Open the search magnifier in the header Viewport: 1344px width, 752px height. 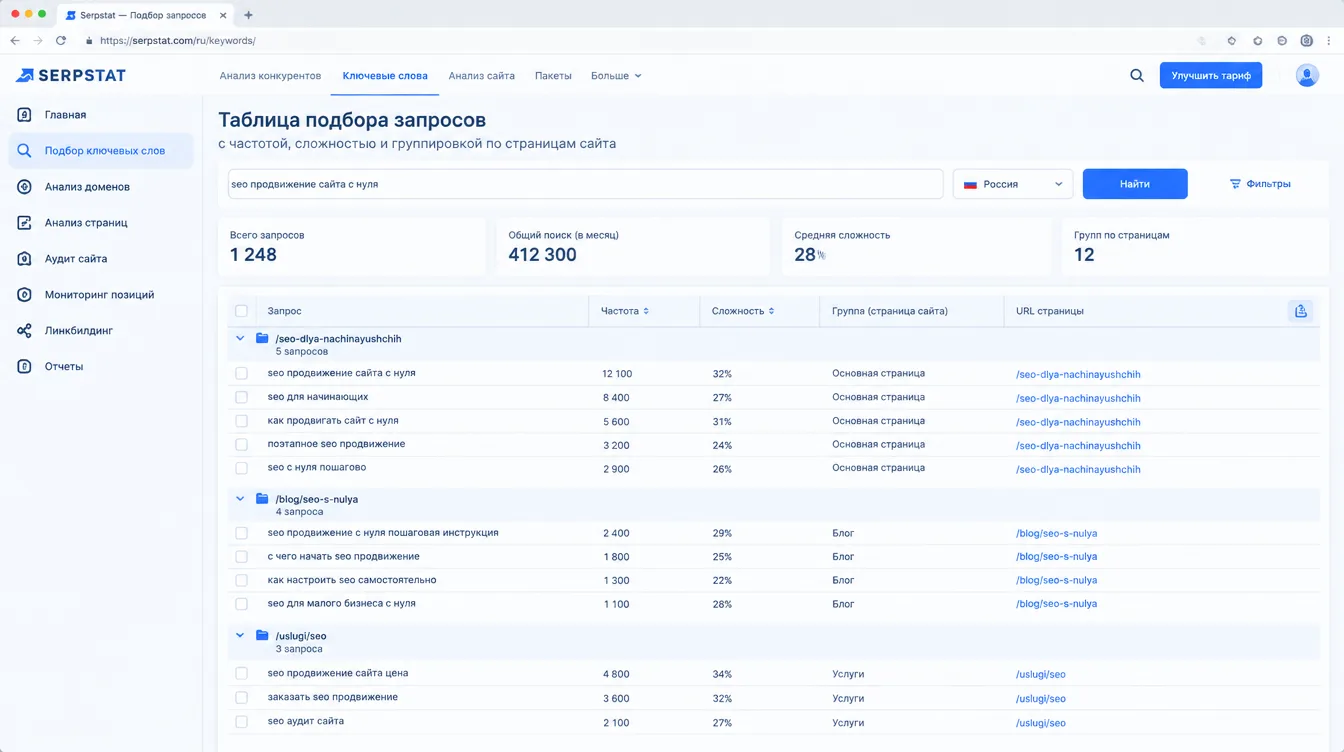click(1137, 75)
